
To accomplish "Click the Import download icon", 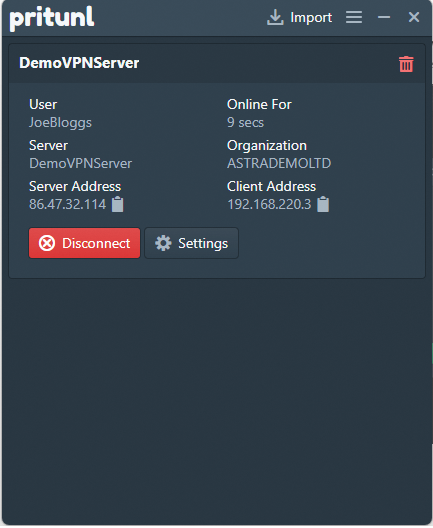I will (x=275, y=17).
